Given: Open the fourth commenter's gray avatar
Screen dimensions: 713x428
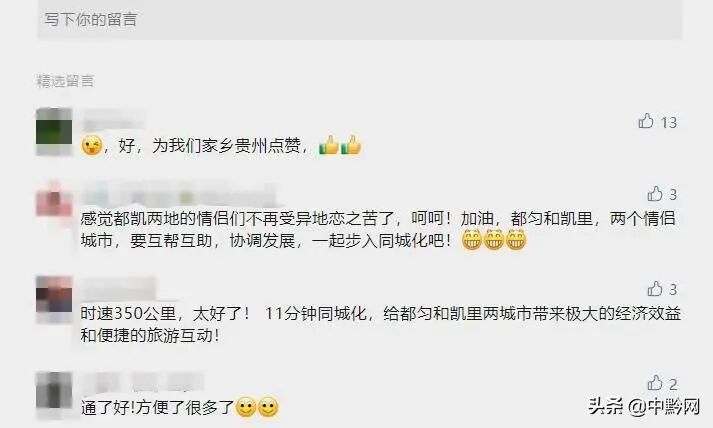Looking at the screenshot, I should pyautogui.click(x=54, y=395).
